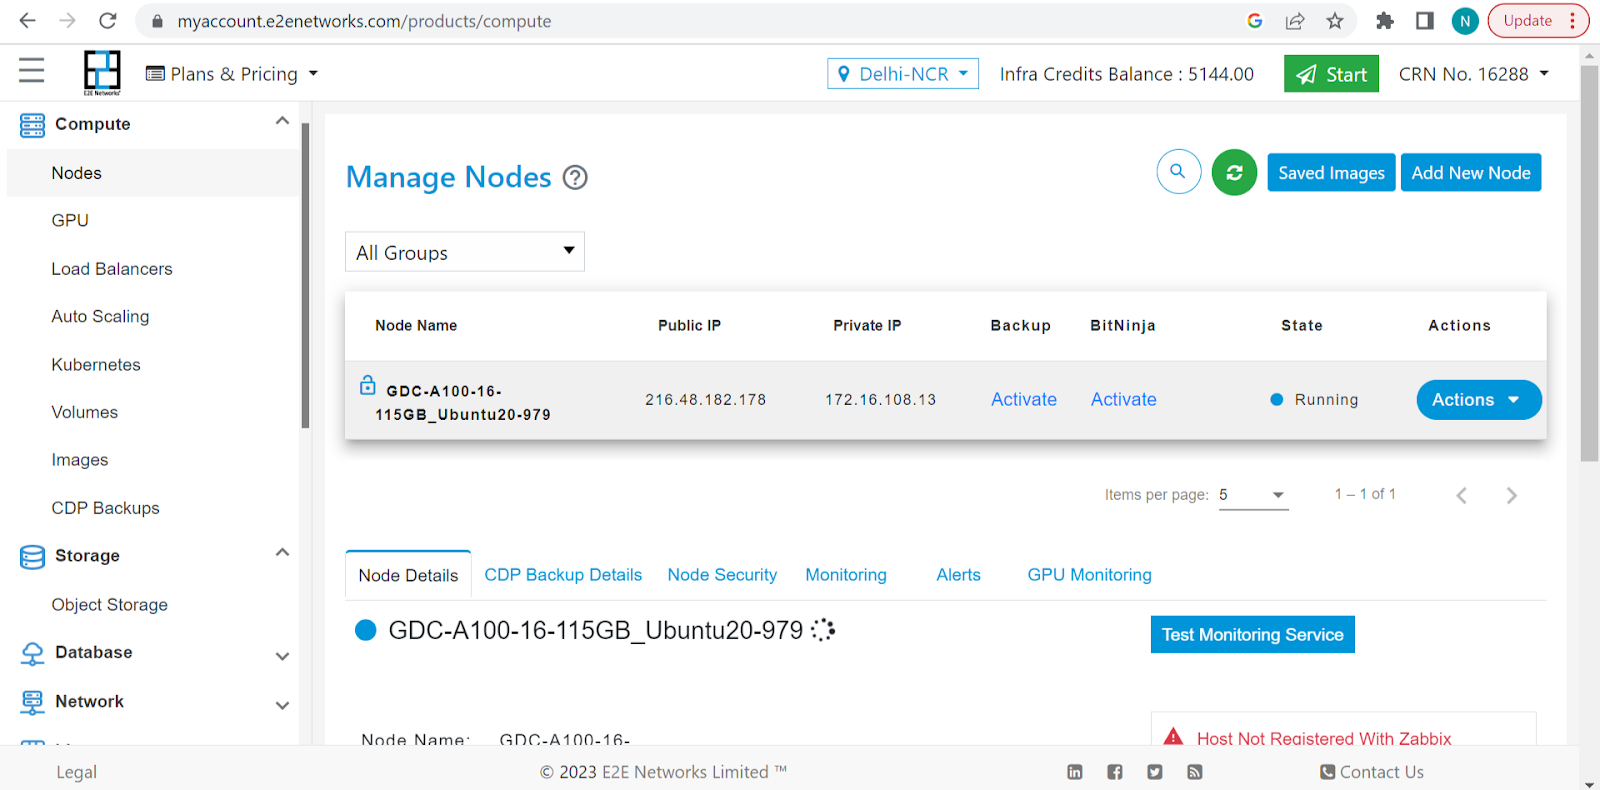Open the LinkedIn icon in footer

pos(1075,772)
